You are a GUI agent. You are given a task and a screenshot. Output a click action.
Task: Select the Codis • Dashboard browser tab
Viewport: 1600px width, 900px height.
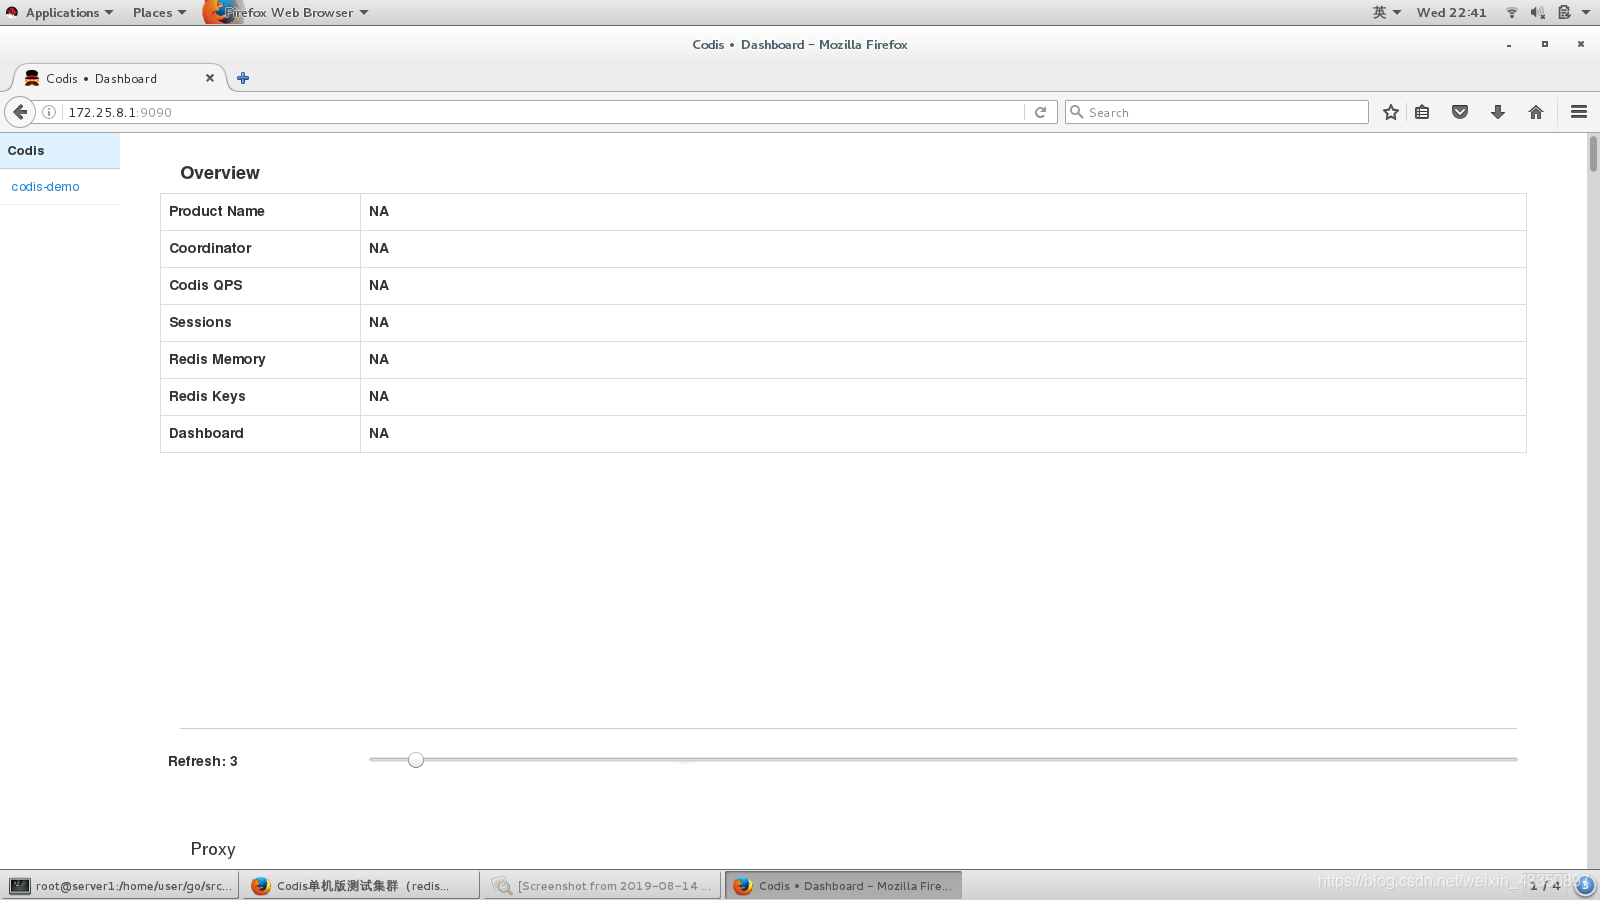119,78
